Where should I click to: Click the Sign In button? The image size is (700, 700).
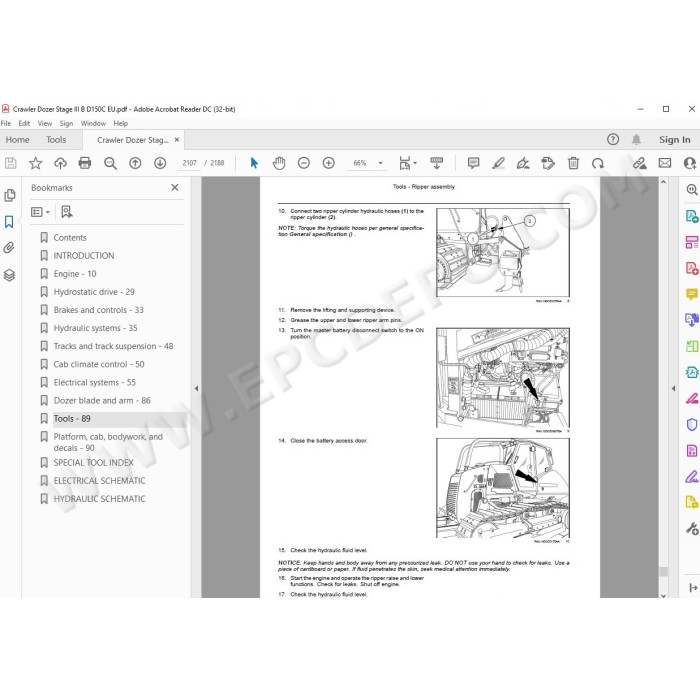click(x=675, y=140)
